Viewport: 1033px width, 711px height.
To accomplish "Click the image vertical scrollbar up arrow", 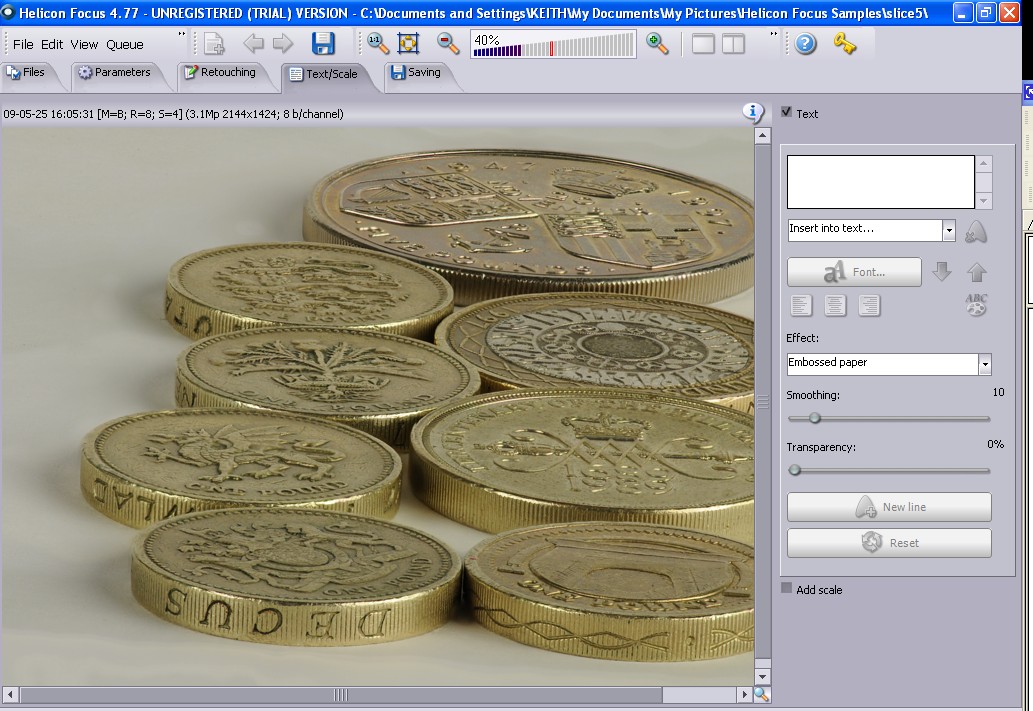I will pyautogui.click(x=762, y=136).
